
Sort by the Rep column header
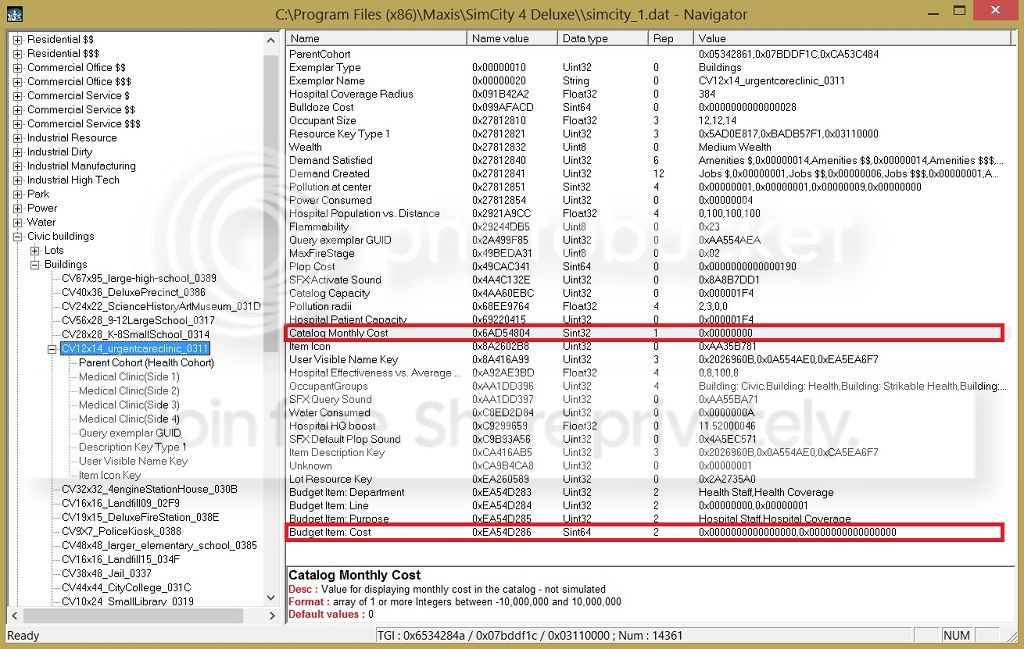670,39
